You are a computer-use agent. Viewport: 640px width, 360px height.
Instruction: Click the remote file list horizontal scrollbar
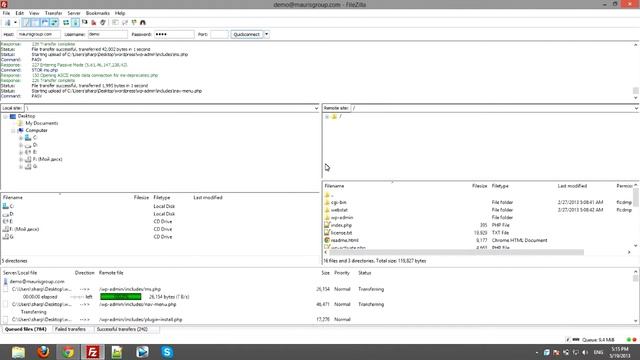tap(457, 253)
